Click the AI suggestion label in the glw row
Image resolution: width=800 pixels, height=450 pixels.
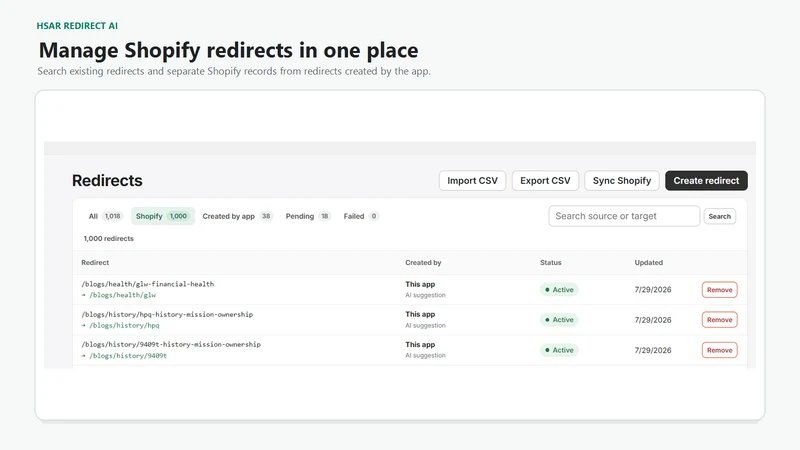425,295
